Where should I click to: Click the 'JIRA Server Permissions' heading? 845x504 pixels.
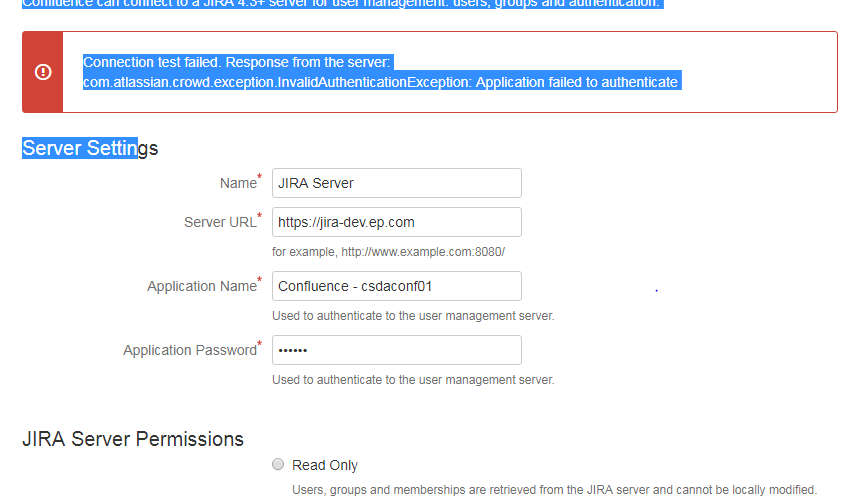(x=133, y=439)
